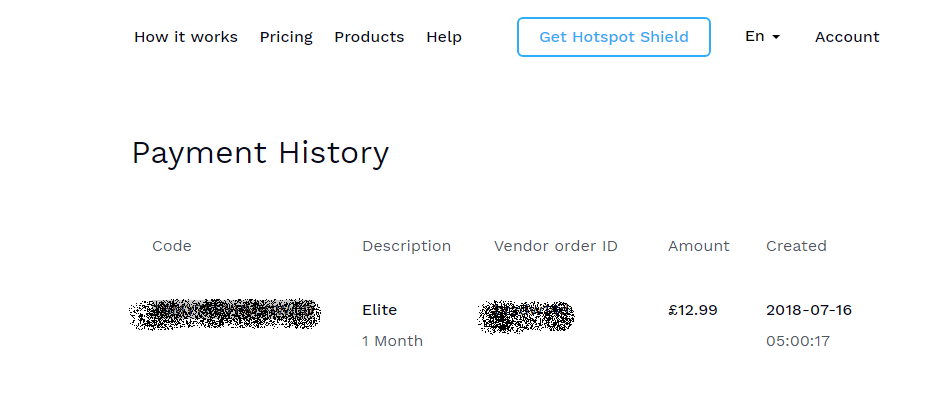Click the Get Hotspot Shield button
This screenshot has height=395, width=944.
pyautogui.click(x=613, y=37)
